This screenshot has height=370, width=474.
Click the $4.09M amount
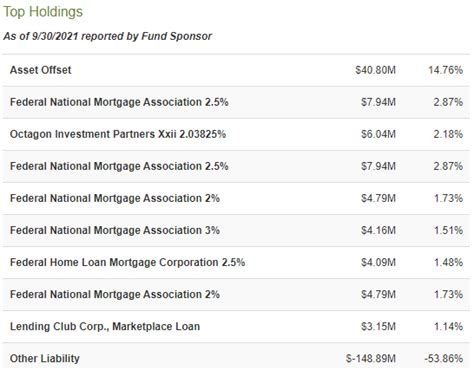[378, 262]
